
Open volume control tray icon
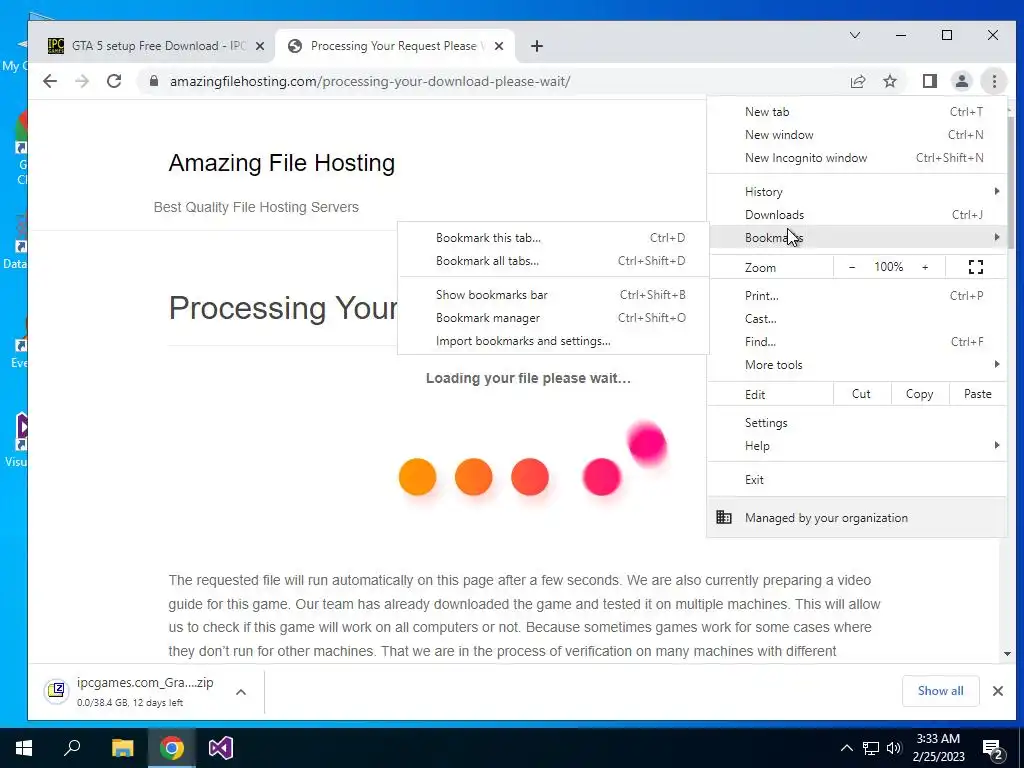tap(894, 748)
